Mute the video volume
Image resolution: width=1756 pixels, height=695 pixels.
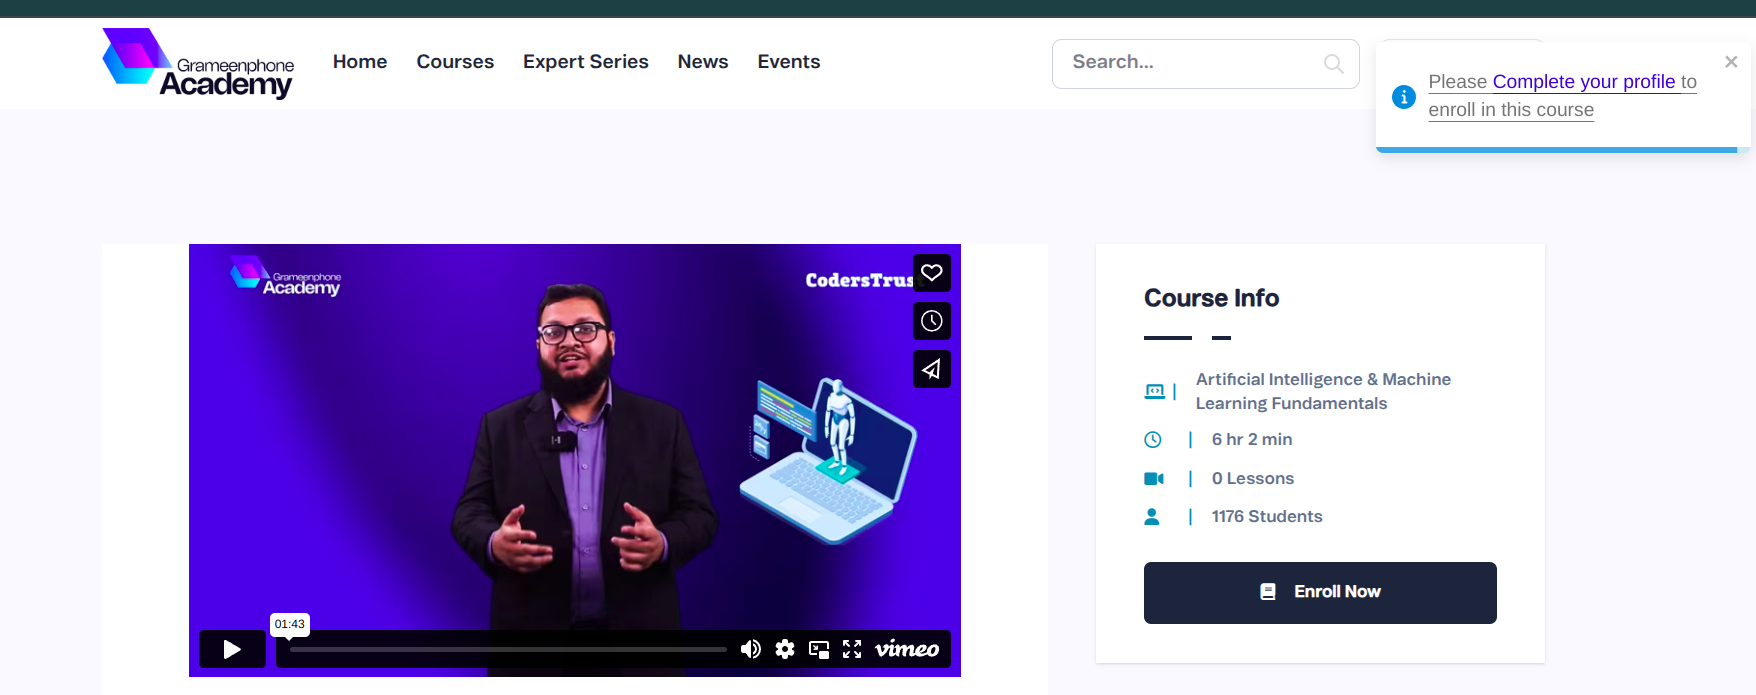pos(750,650)
